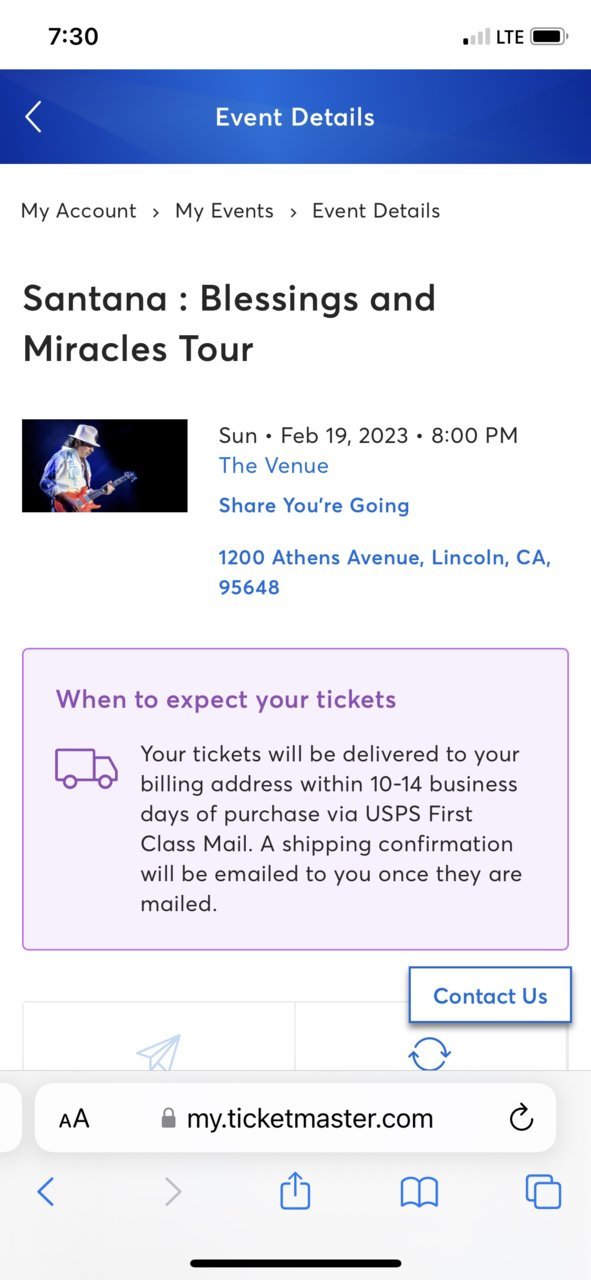Tap the delivery truck icon
This screenshot has height=1280, width=591.
point(86,768)
